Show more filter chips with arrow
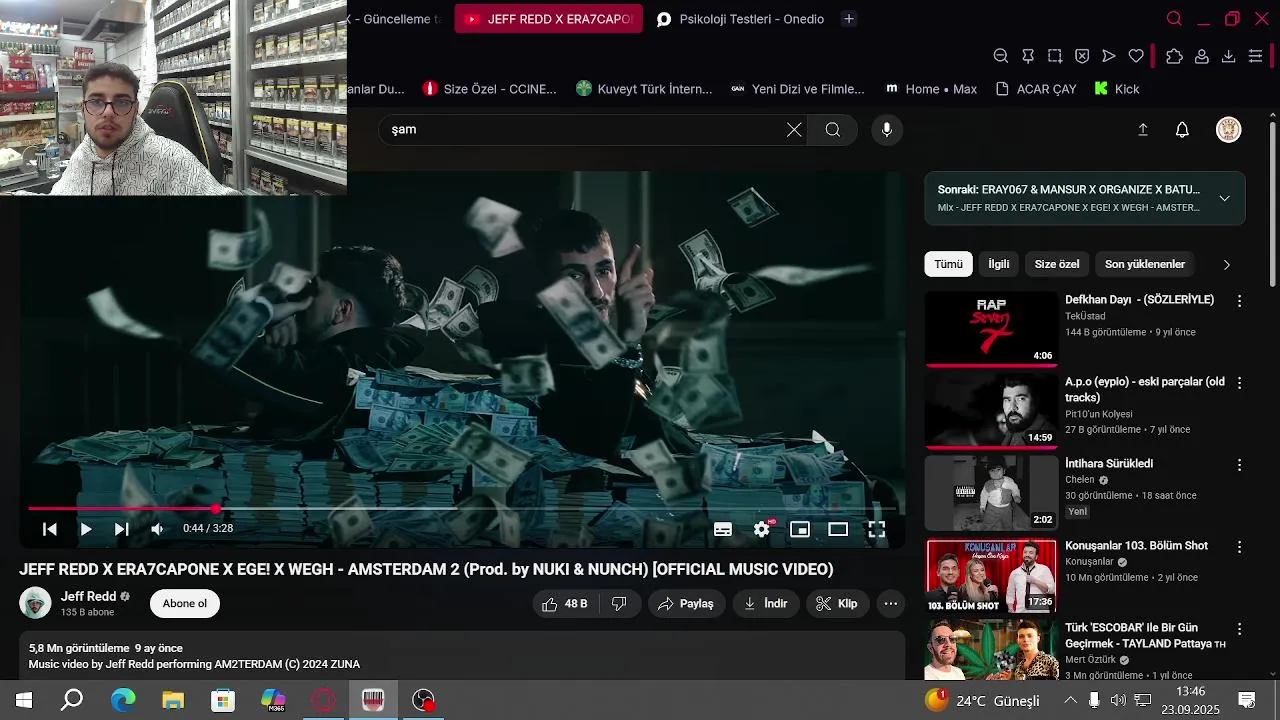The height and width of the screenshot is (720, 1280). click(x=1227, y=265)
